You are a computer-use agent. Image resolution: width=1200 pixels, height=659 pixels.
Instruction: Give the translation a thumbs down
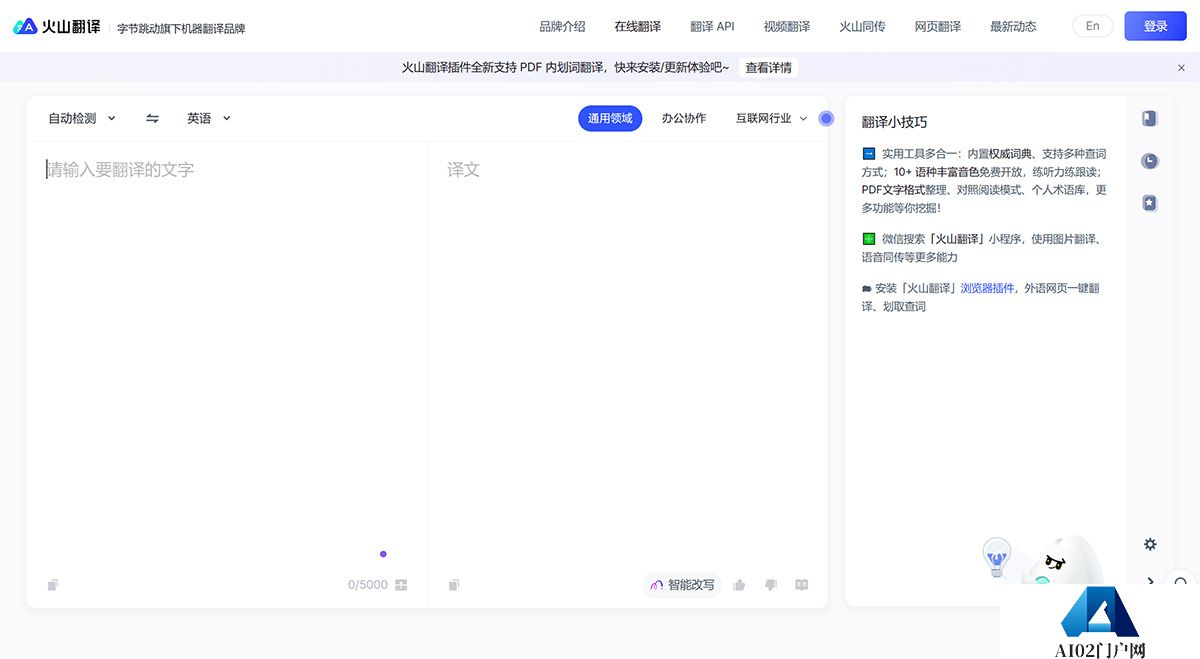click(x=770, y=585)
